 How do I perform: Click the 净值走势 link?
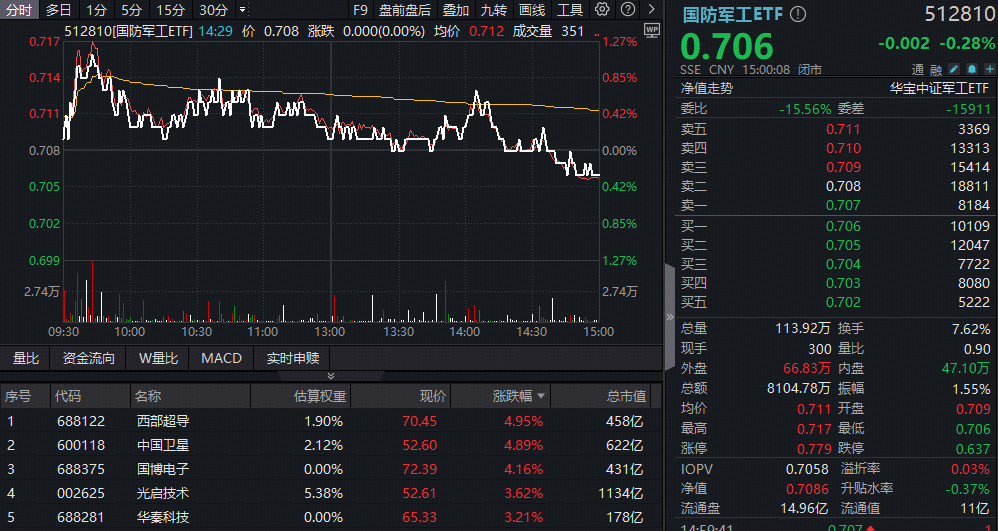[x=706, y=88]
